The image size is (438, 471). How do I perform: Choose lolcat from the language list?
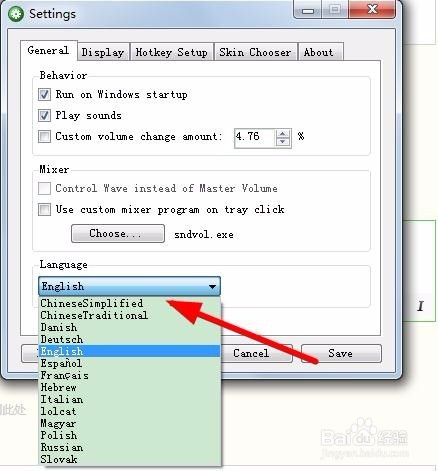130,411
